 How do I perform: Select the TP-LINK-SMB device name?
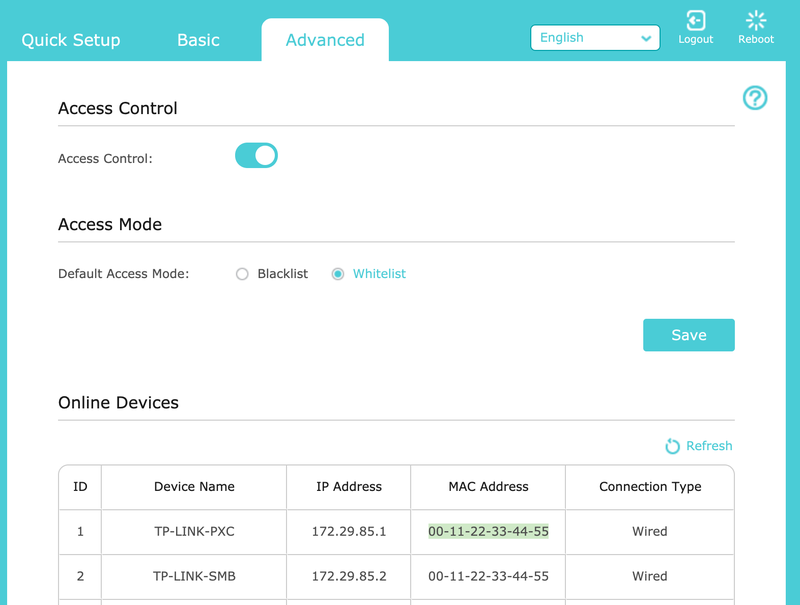(194, 576)
